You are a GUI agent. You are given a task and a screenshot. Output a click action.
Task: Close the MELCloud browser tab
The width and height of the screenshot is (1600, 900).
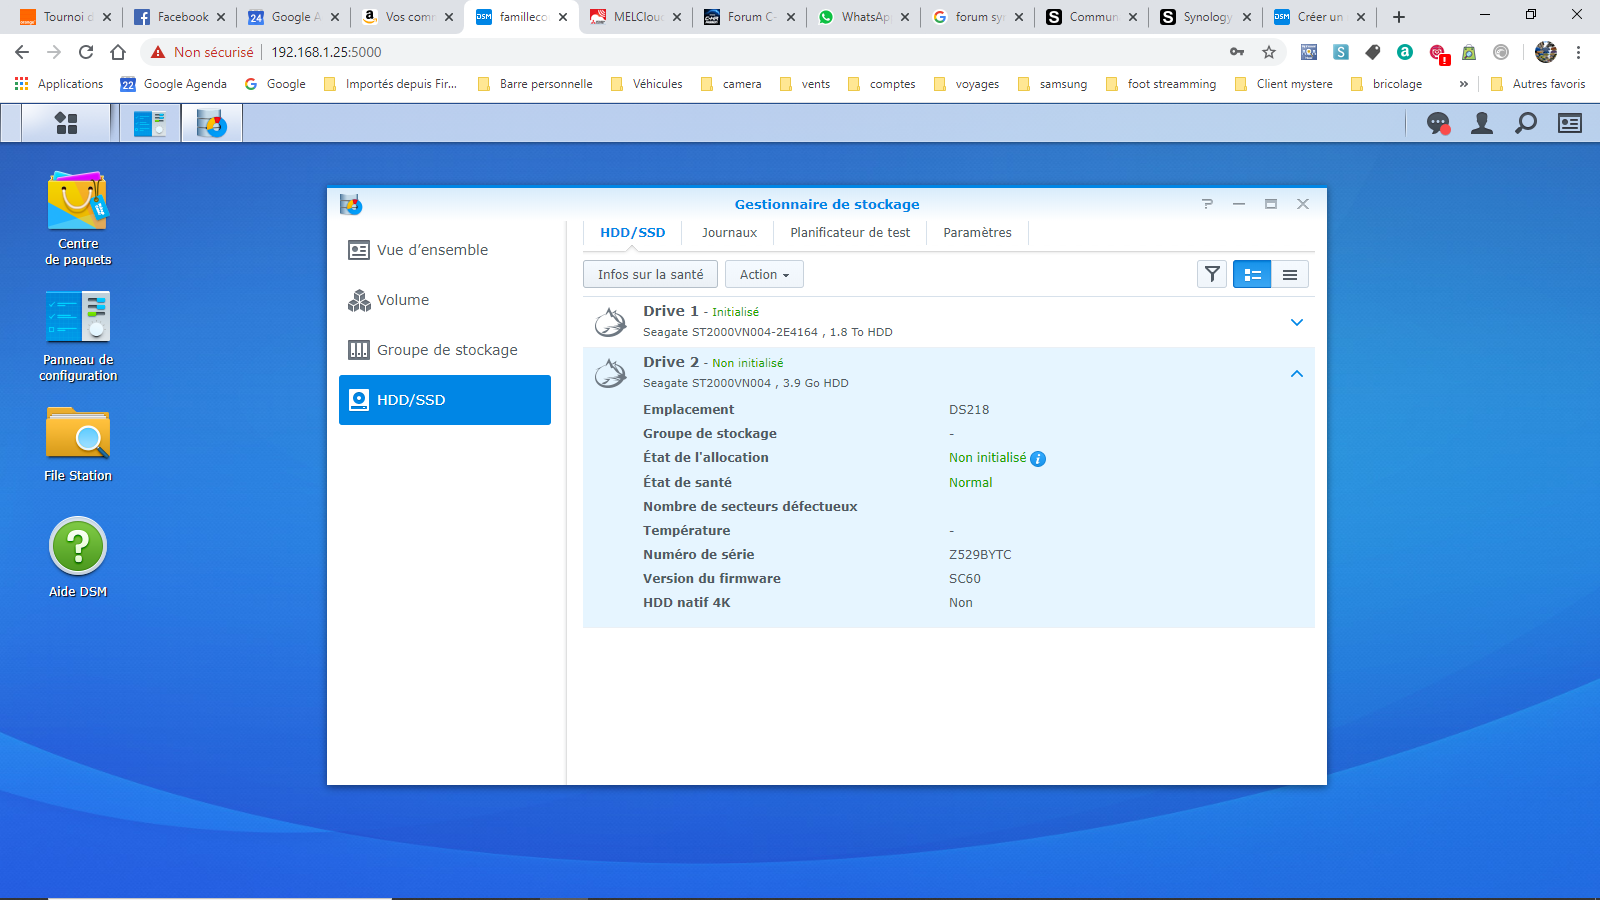point(677,17)
